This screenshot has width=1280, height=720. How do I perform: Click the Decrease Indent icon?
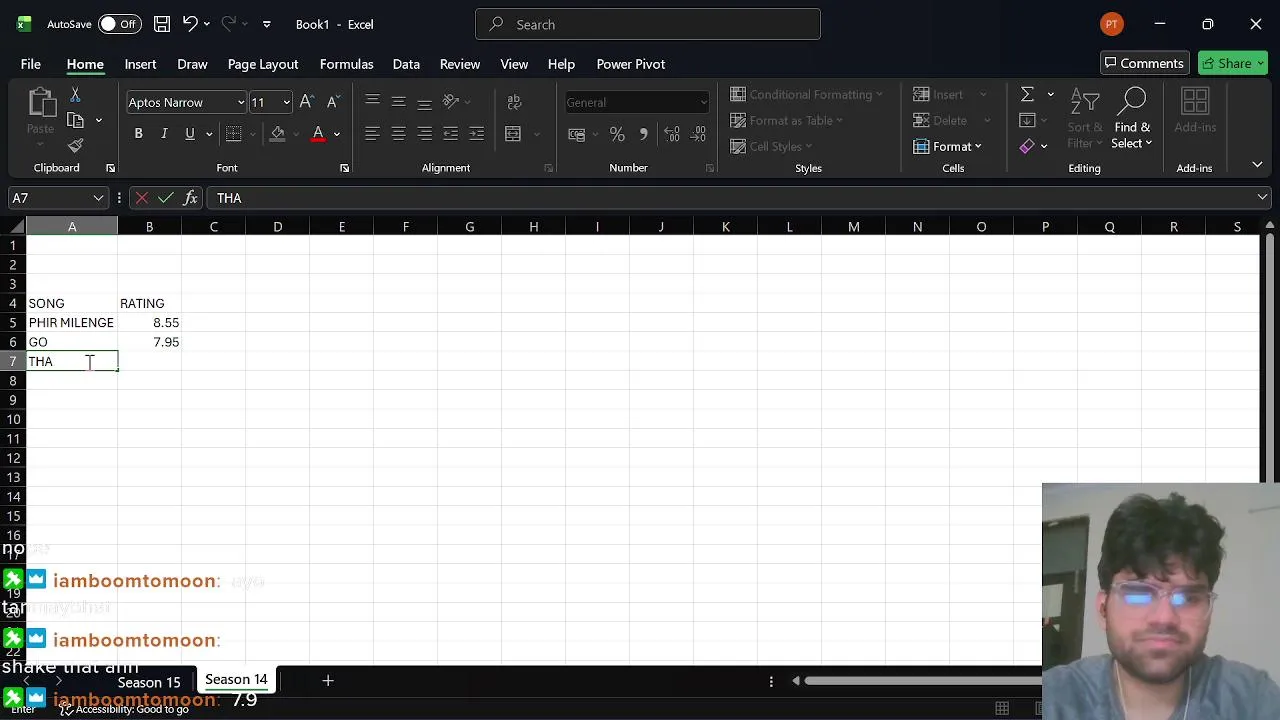coord(450,134)
